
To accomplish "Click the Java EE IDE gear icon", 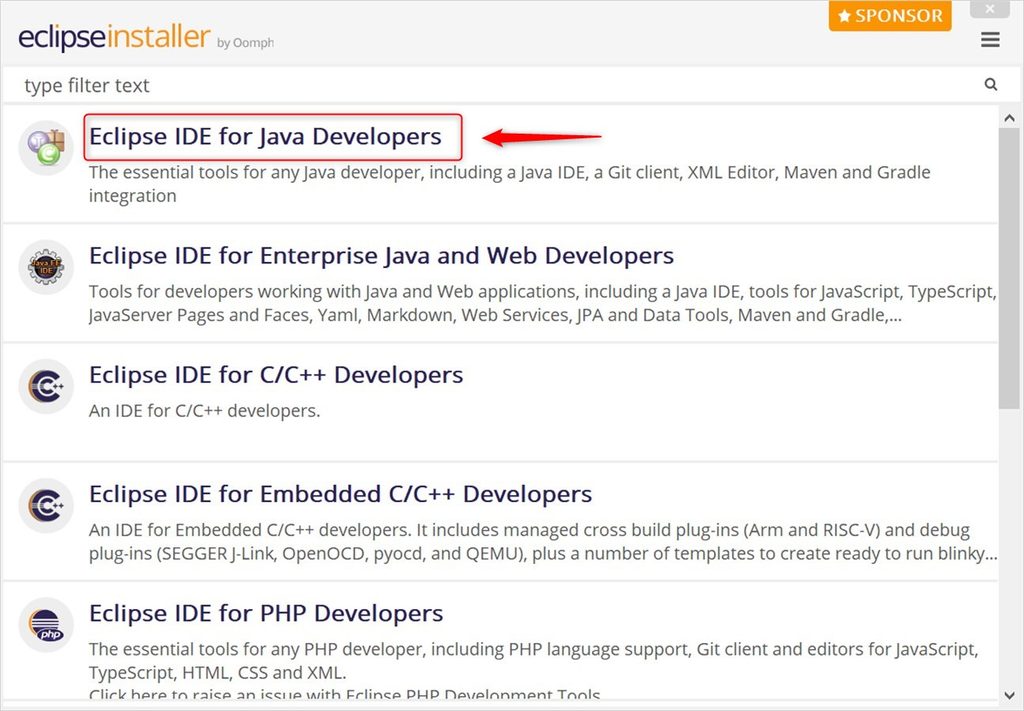I will [46, 267].
